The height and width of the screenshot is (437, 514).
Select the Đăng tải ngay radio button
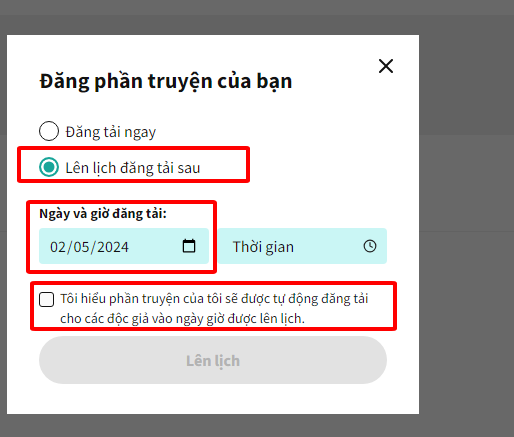[49, 131]
